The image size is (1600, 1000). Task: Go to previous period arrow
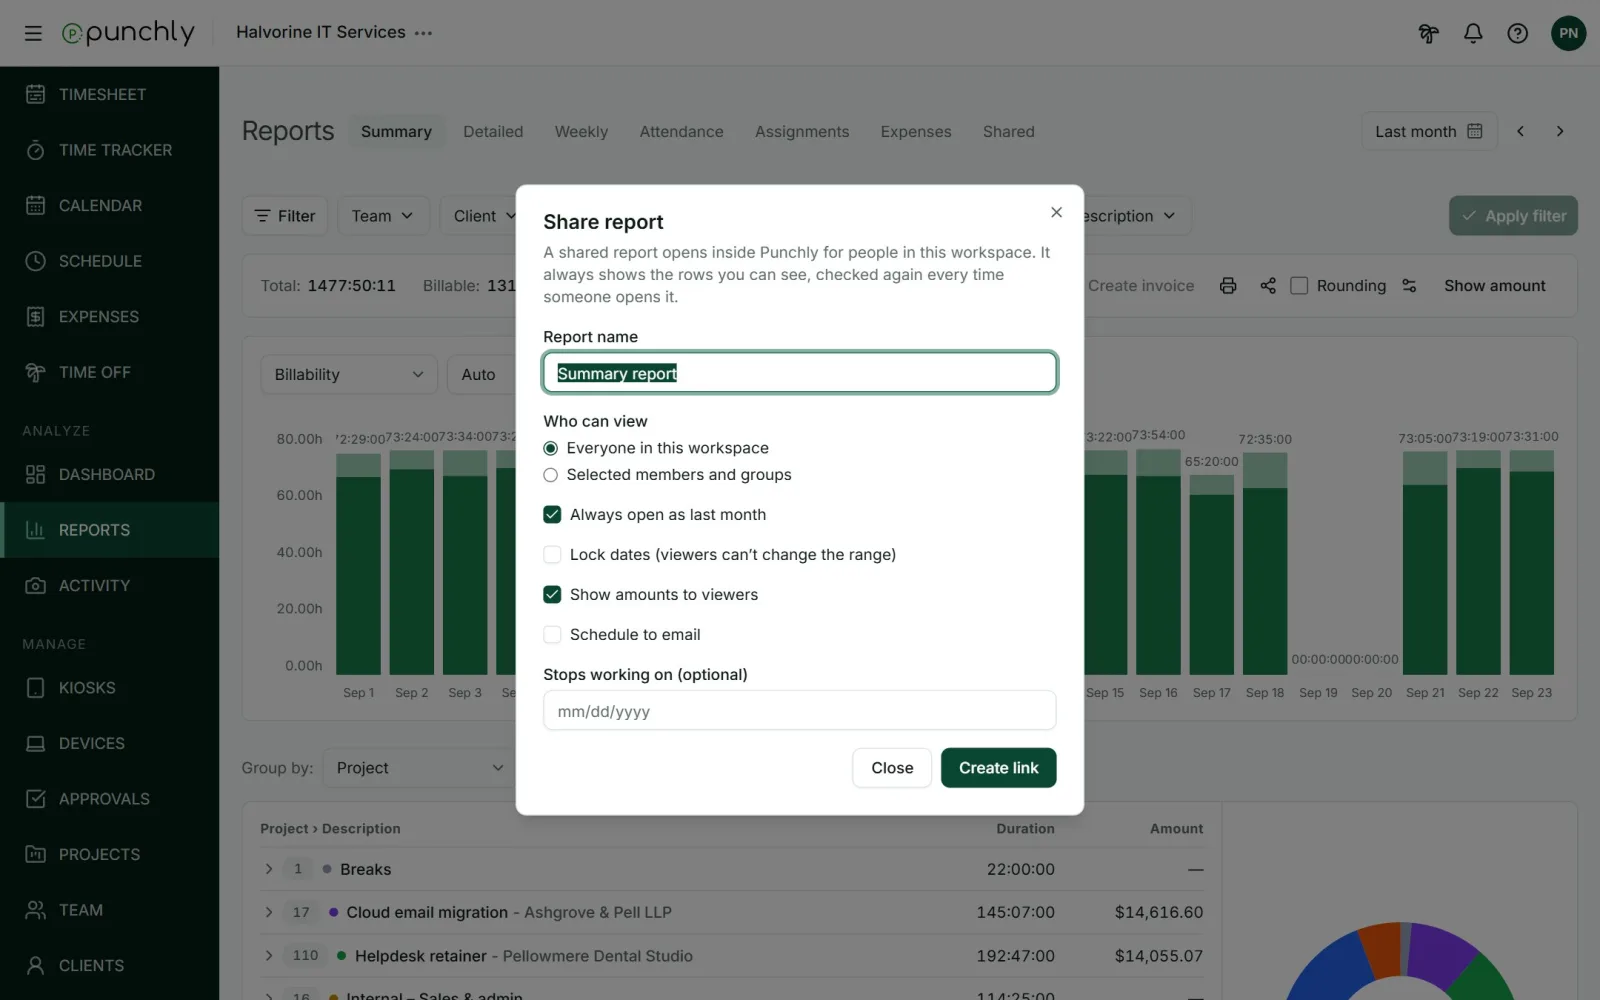coord(1520,131)
